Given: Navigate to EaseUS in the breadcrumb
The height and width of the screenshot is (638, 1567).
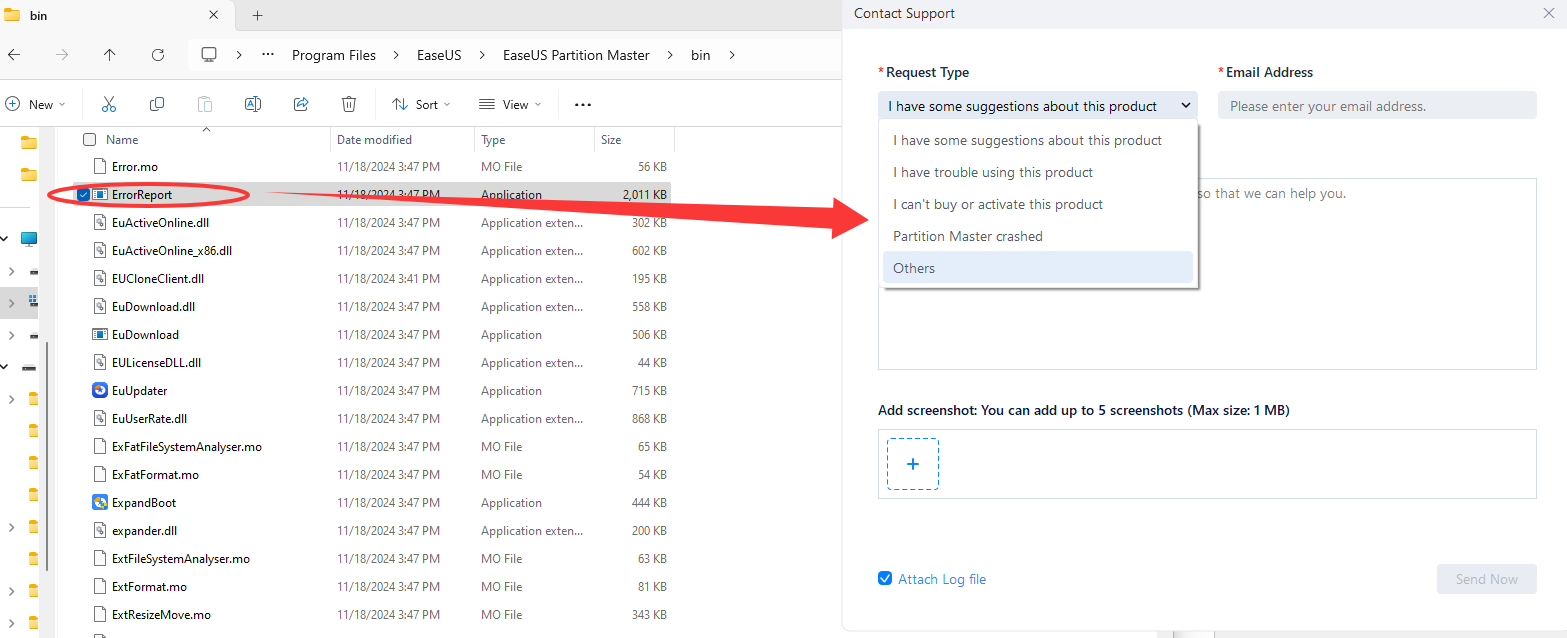Looking at the screenshot, I should 439,55.
